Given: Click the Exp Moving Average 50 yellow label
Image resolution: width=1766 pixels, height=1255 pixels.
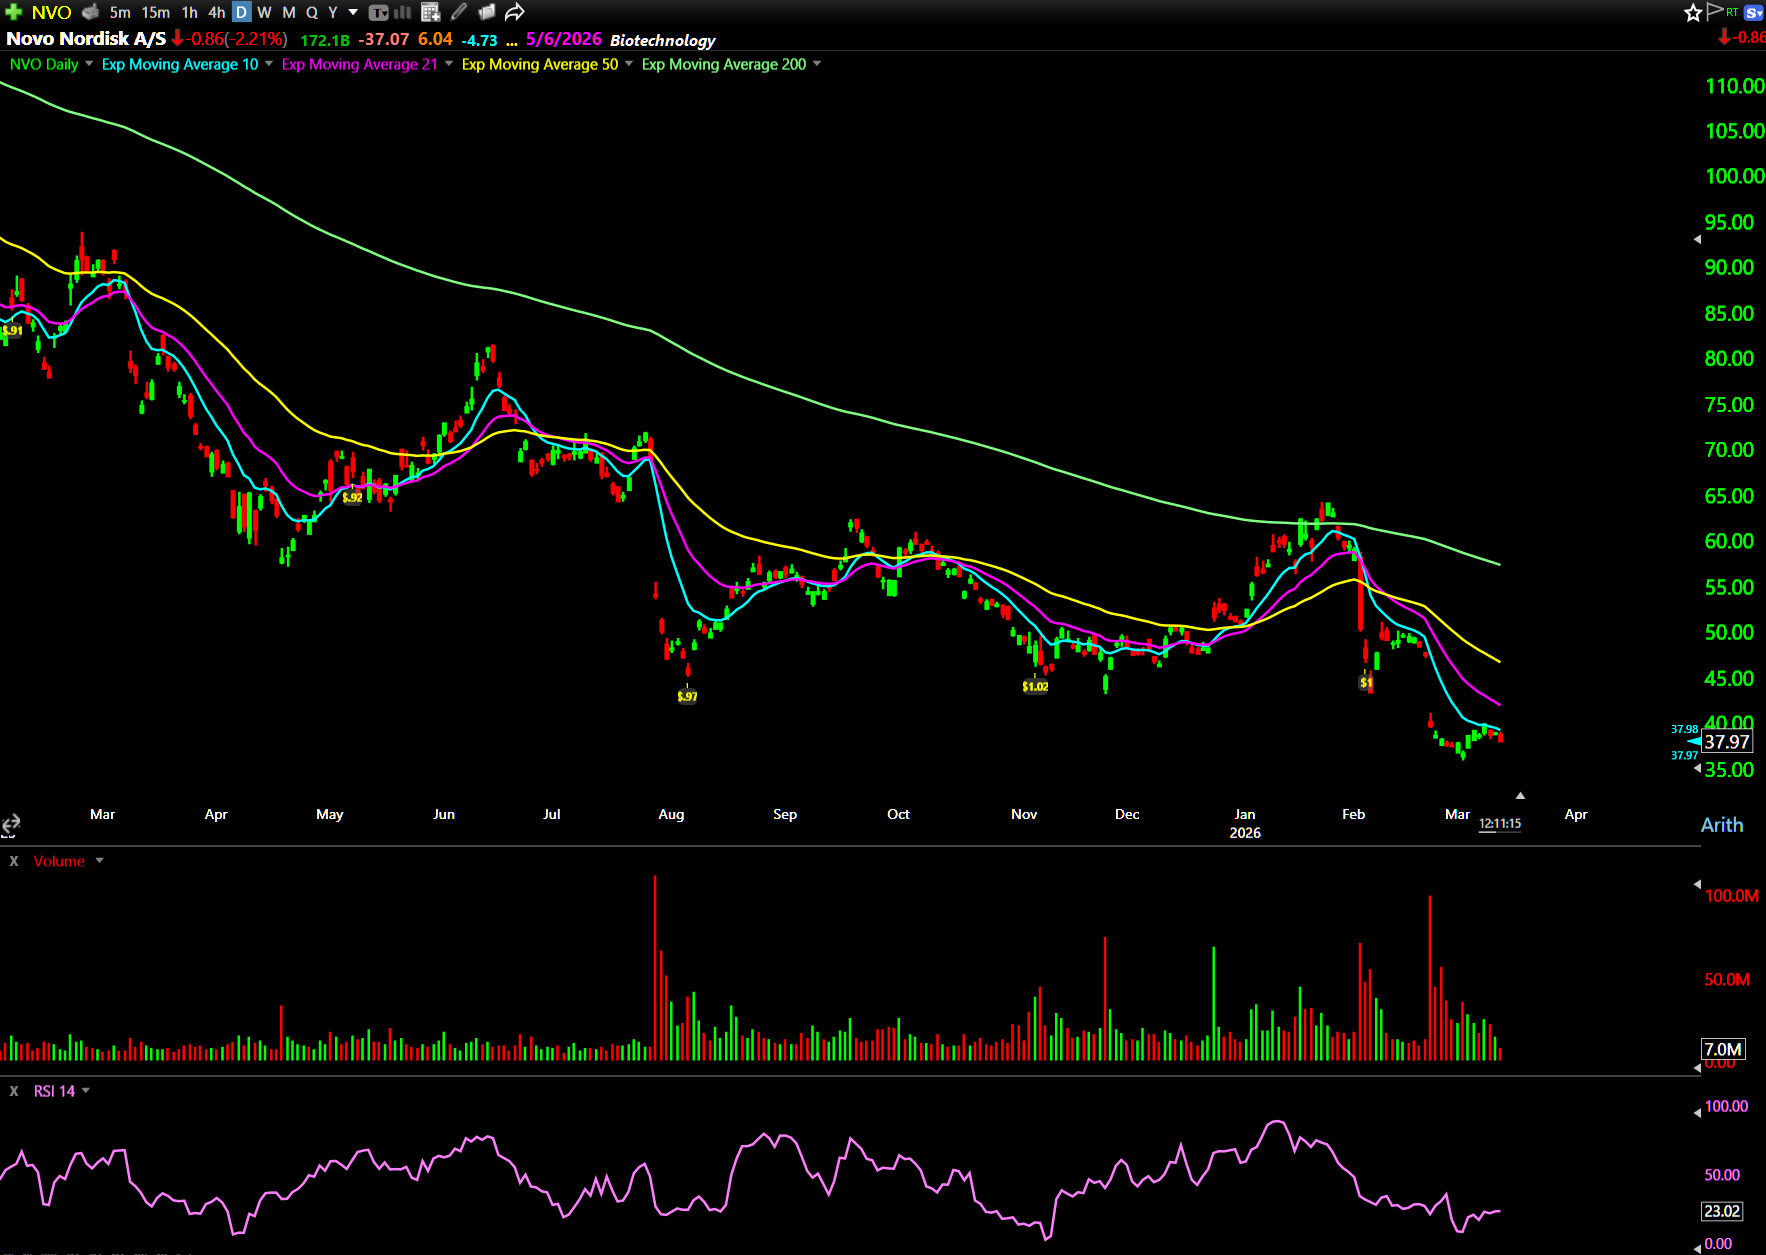Looking at the screenshot, I should tap(539, 64).
